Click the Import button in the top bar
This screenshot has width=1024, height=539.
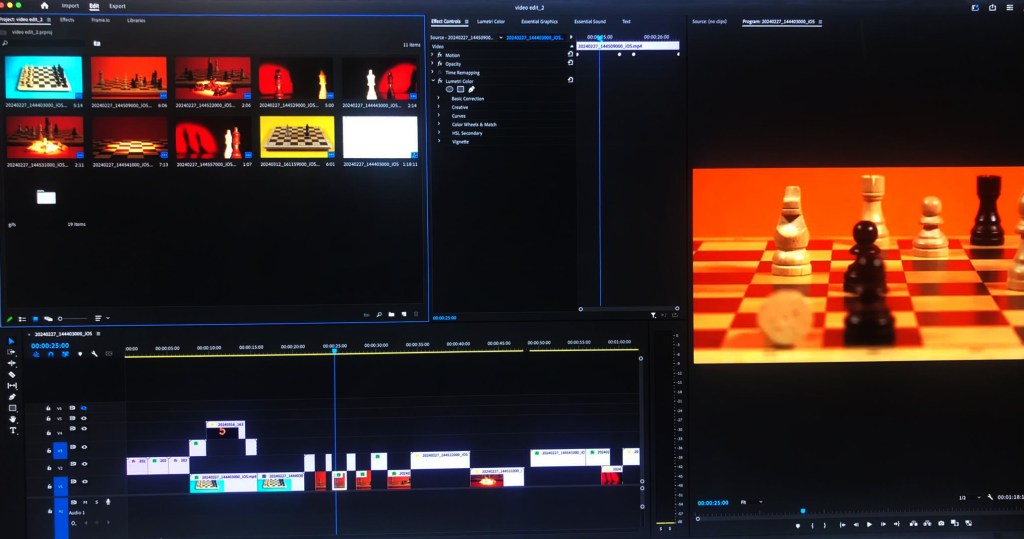70,6
